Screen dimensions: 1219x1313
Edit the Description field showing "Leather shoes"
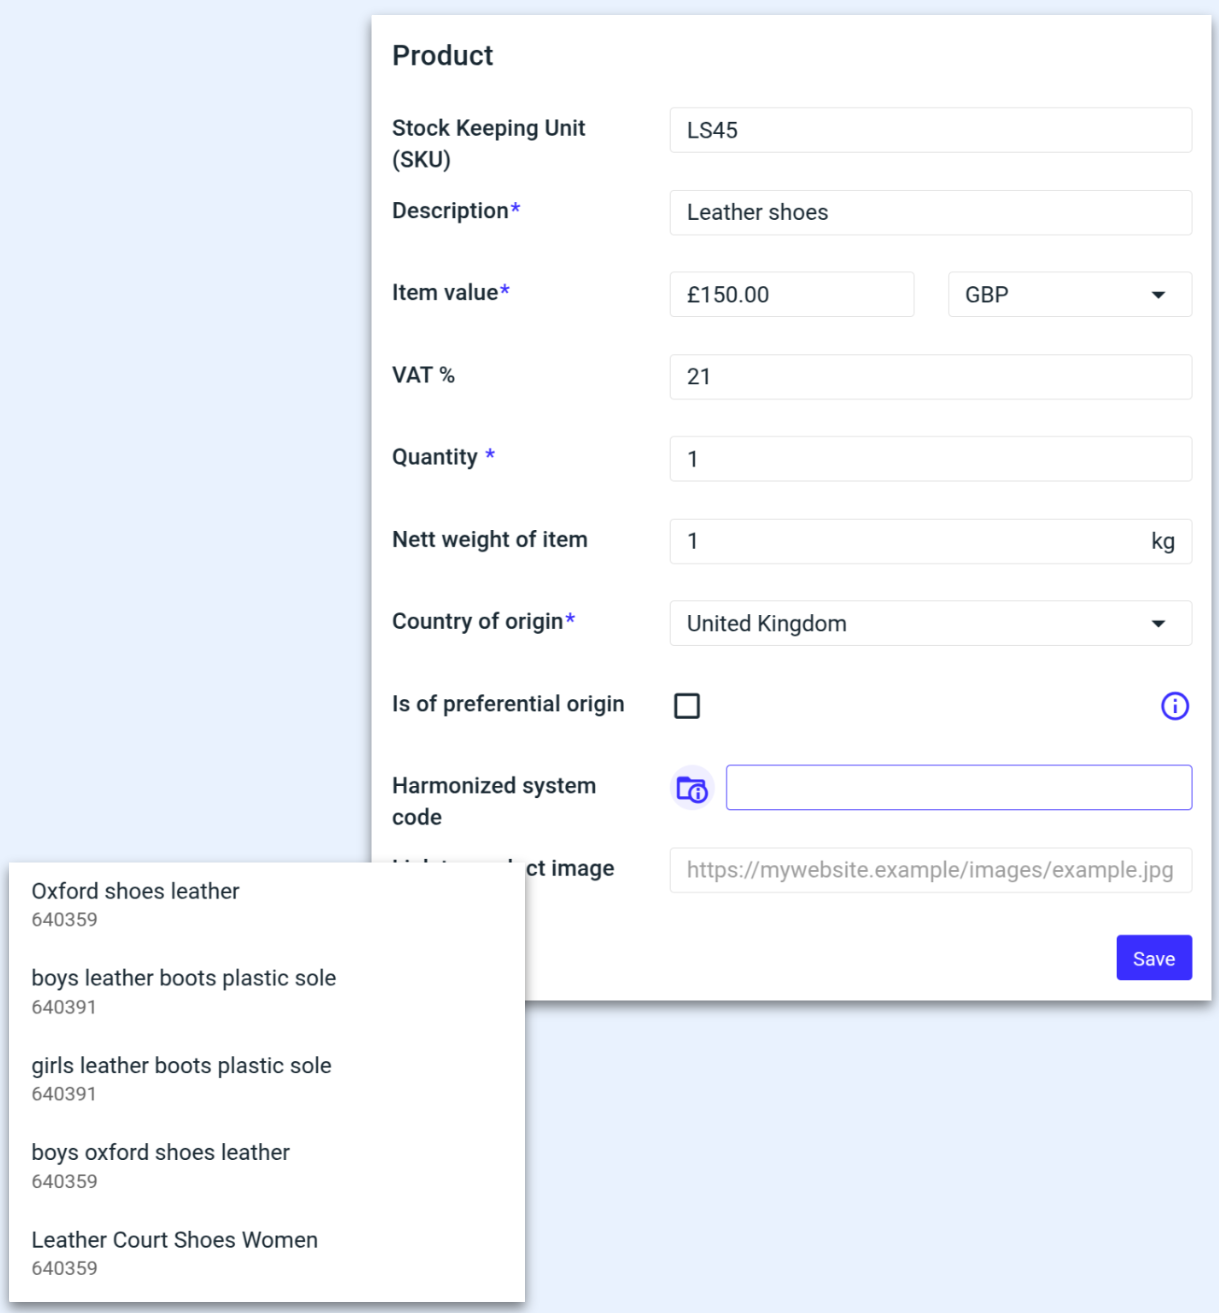(929, 212)
